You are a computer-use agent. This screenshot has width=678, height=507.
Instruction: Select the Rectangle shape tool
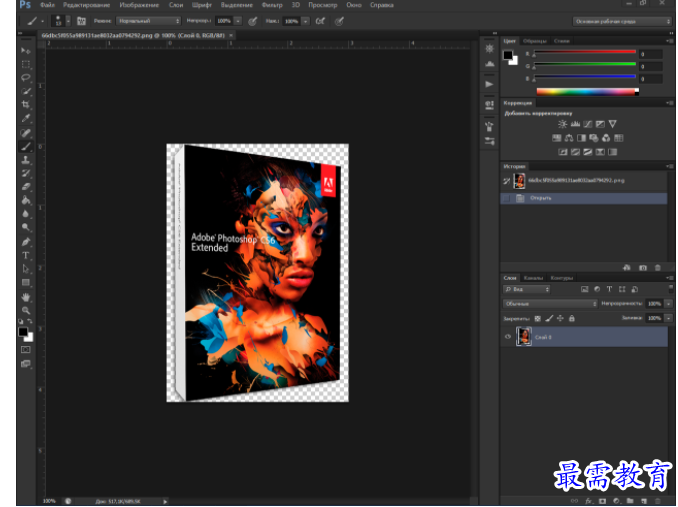[26, 282]
